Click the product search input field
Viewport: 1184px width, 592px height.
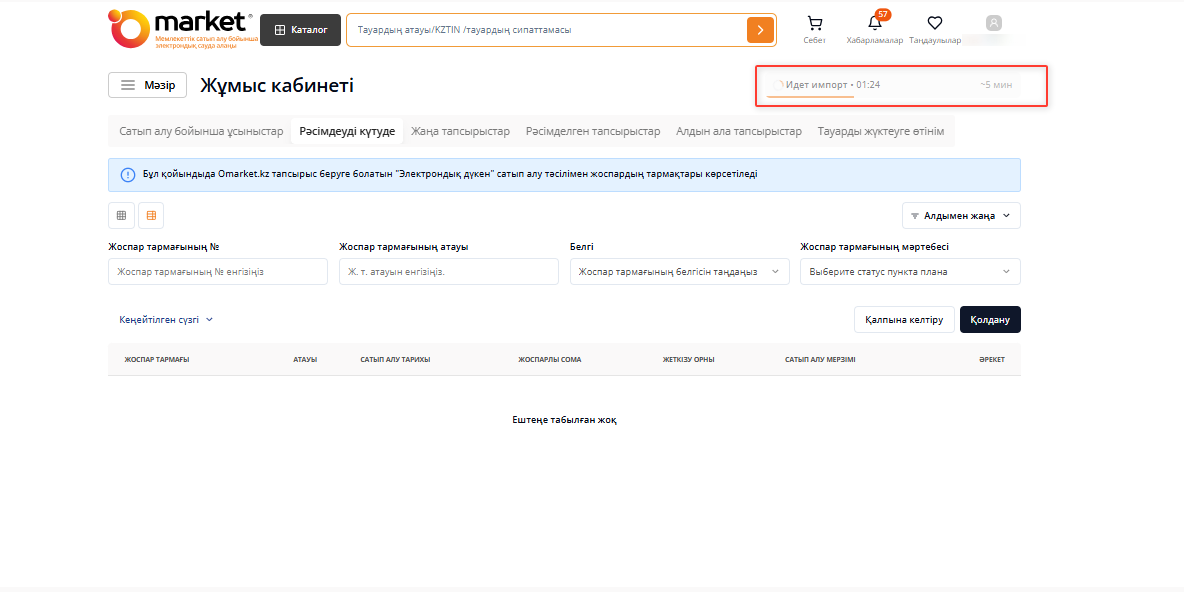point(546,30)
